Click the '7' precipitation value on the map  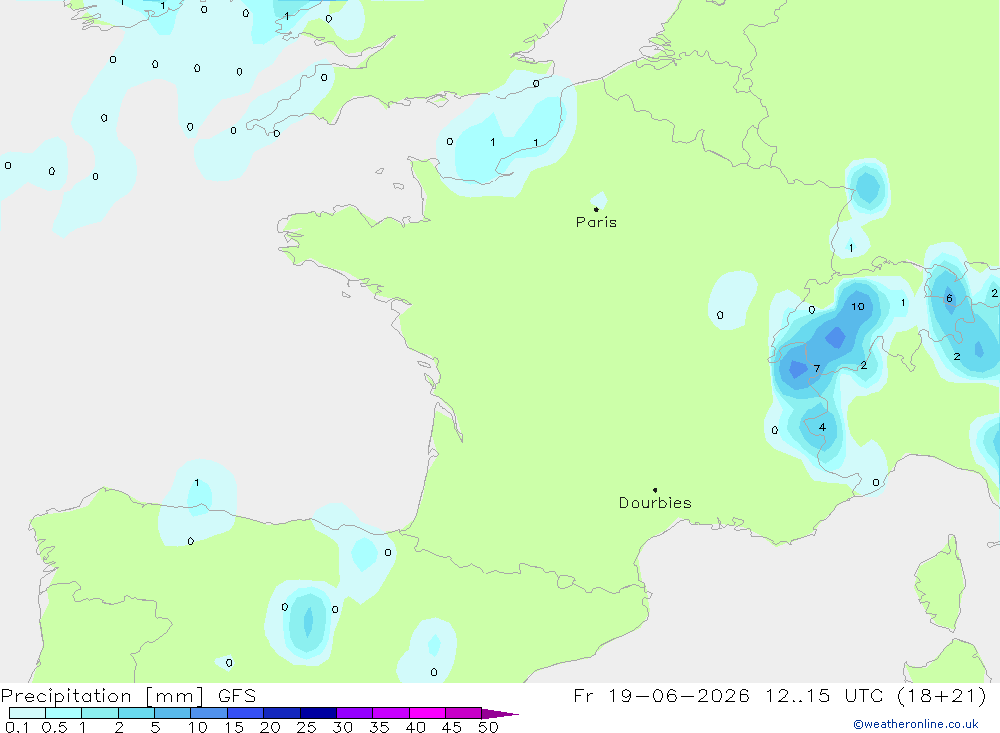point(816,369)
